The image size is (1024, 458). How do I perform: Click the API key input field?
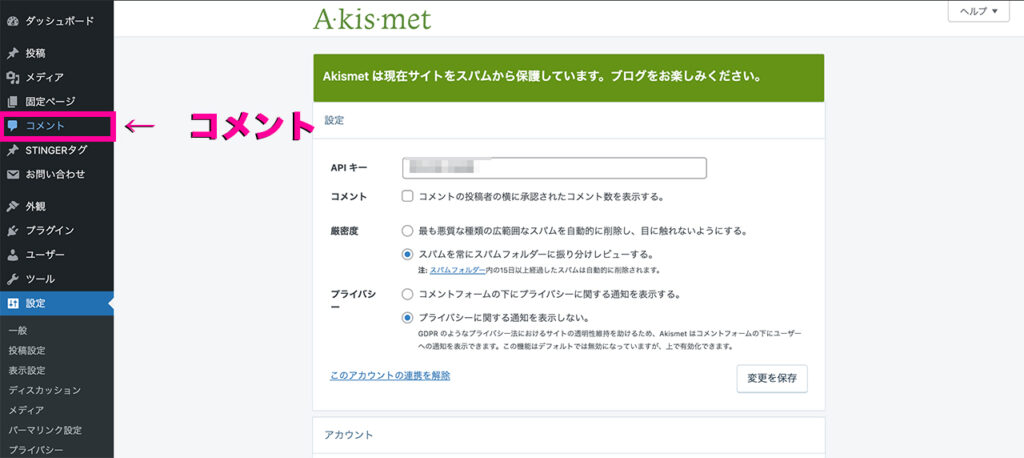click(554, 168)
